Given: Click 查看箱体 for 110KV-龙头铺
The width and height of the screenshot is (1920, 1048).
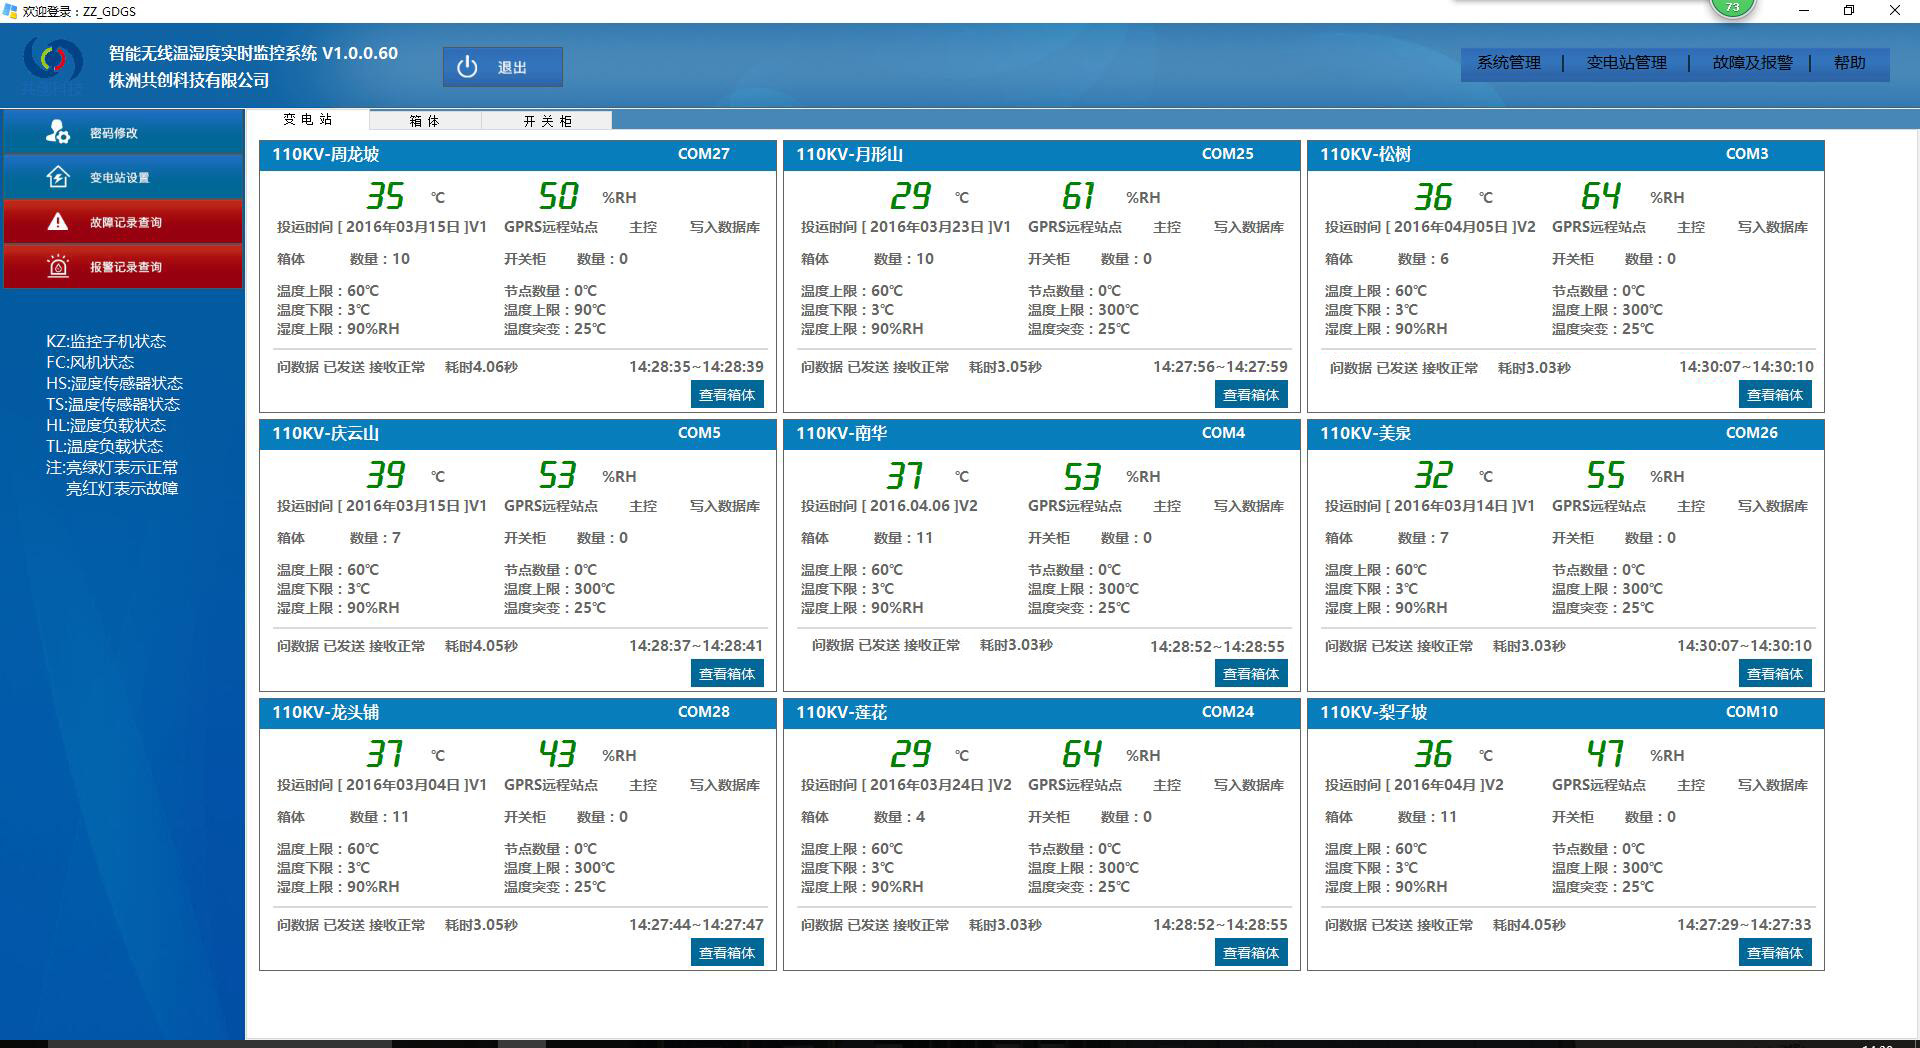Looking at the screenshot, I should (727, 953).
